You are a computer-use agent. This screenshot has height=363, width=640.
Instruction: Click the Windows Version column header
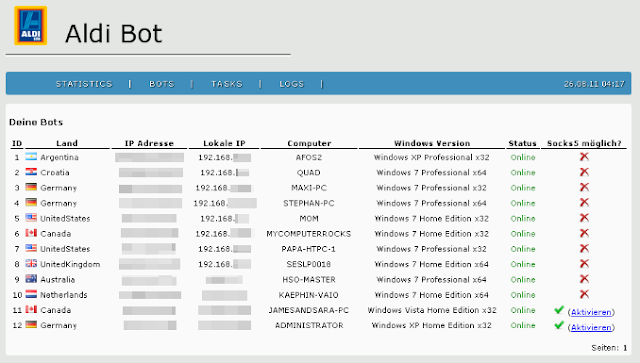click(x=432, y=143)
